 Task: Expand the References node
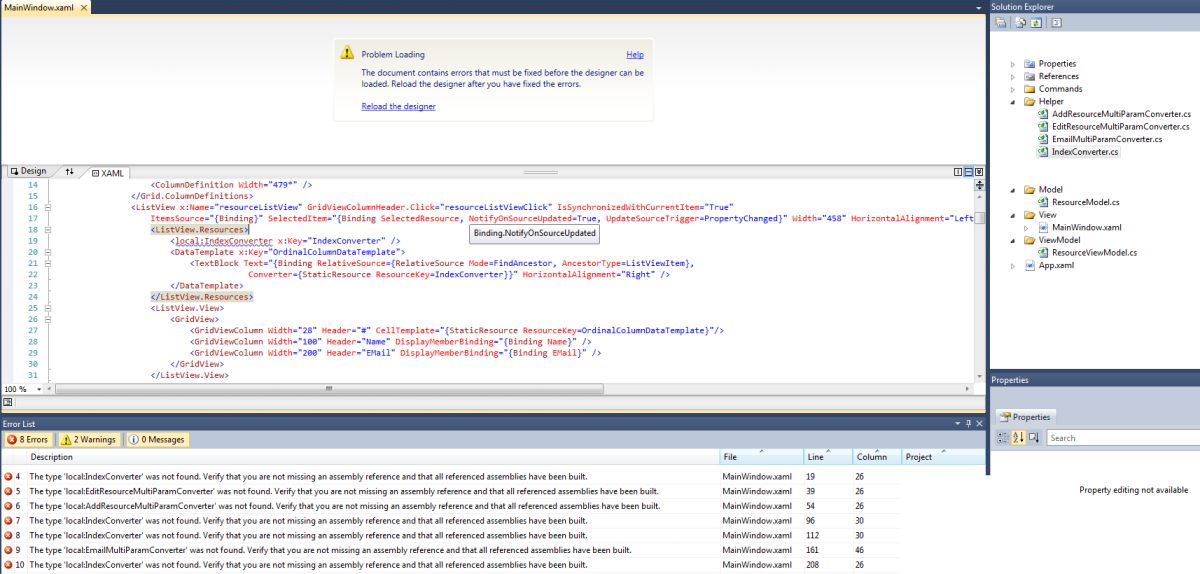(x=1014, y=76)
